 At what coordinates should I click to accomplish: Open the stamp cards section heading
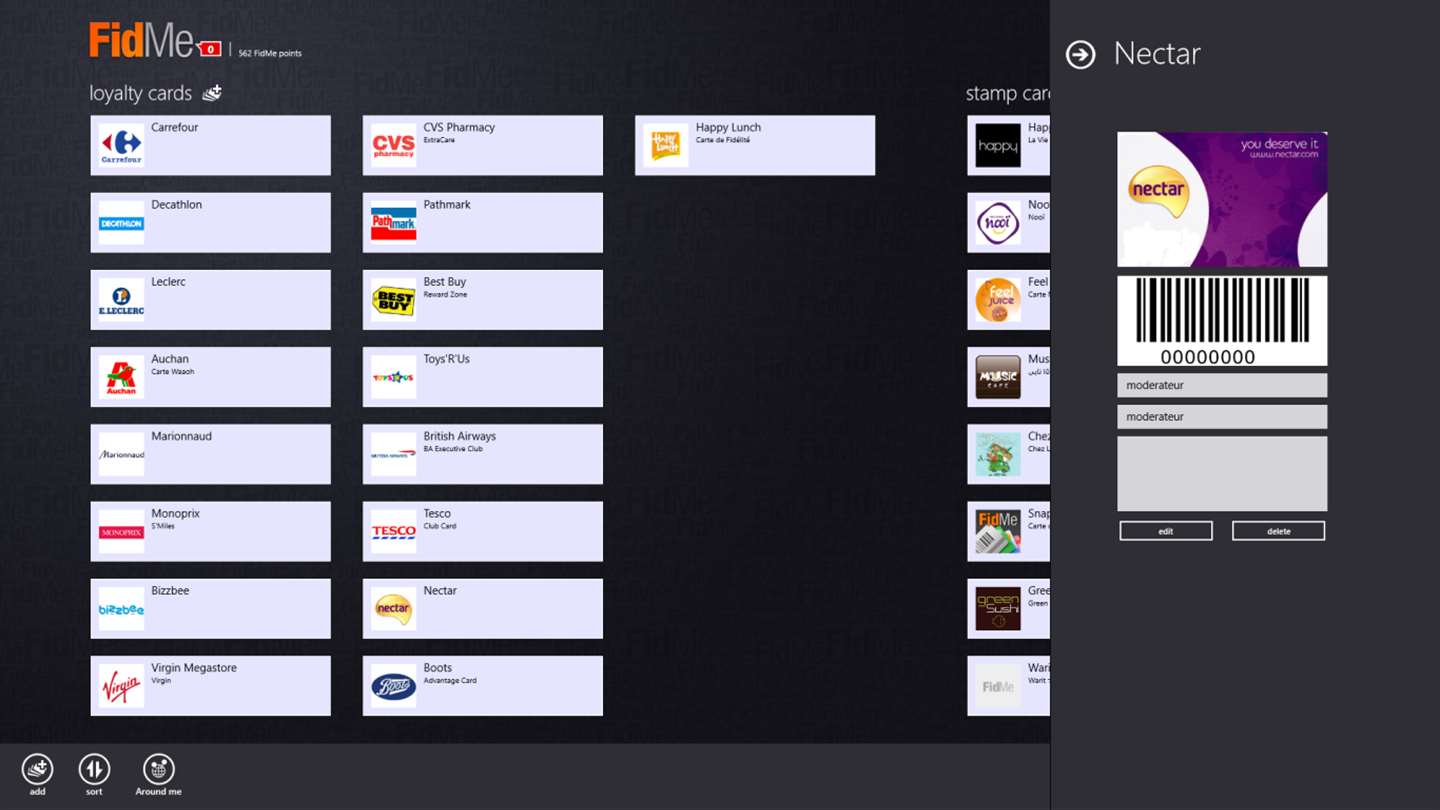coord(1008,93)
